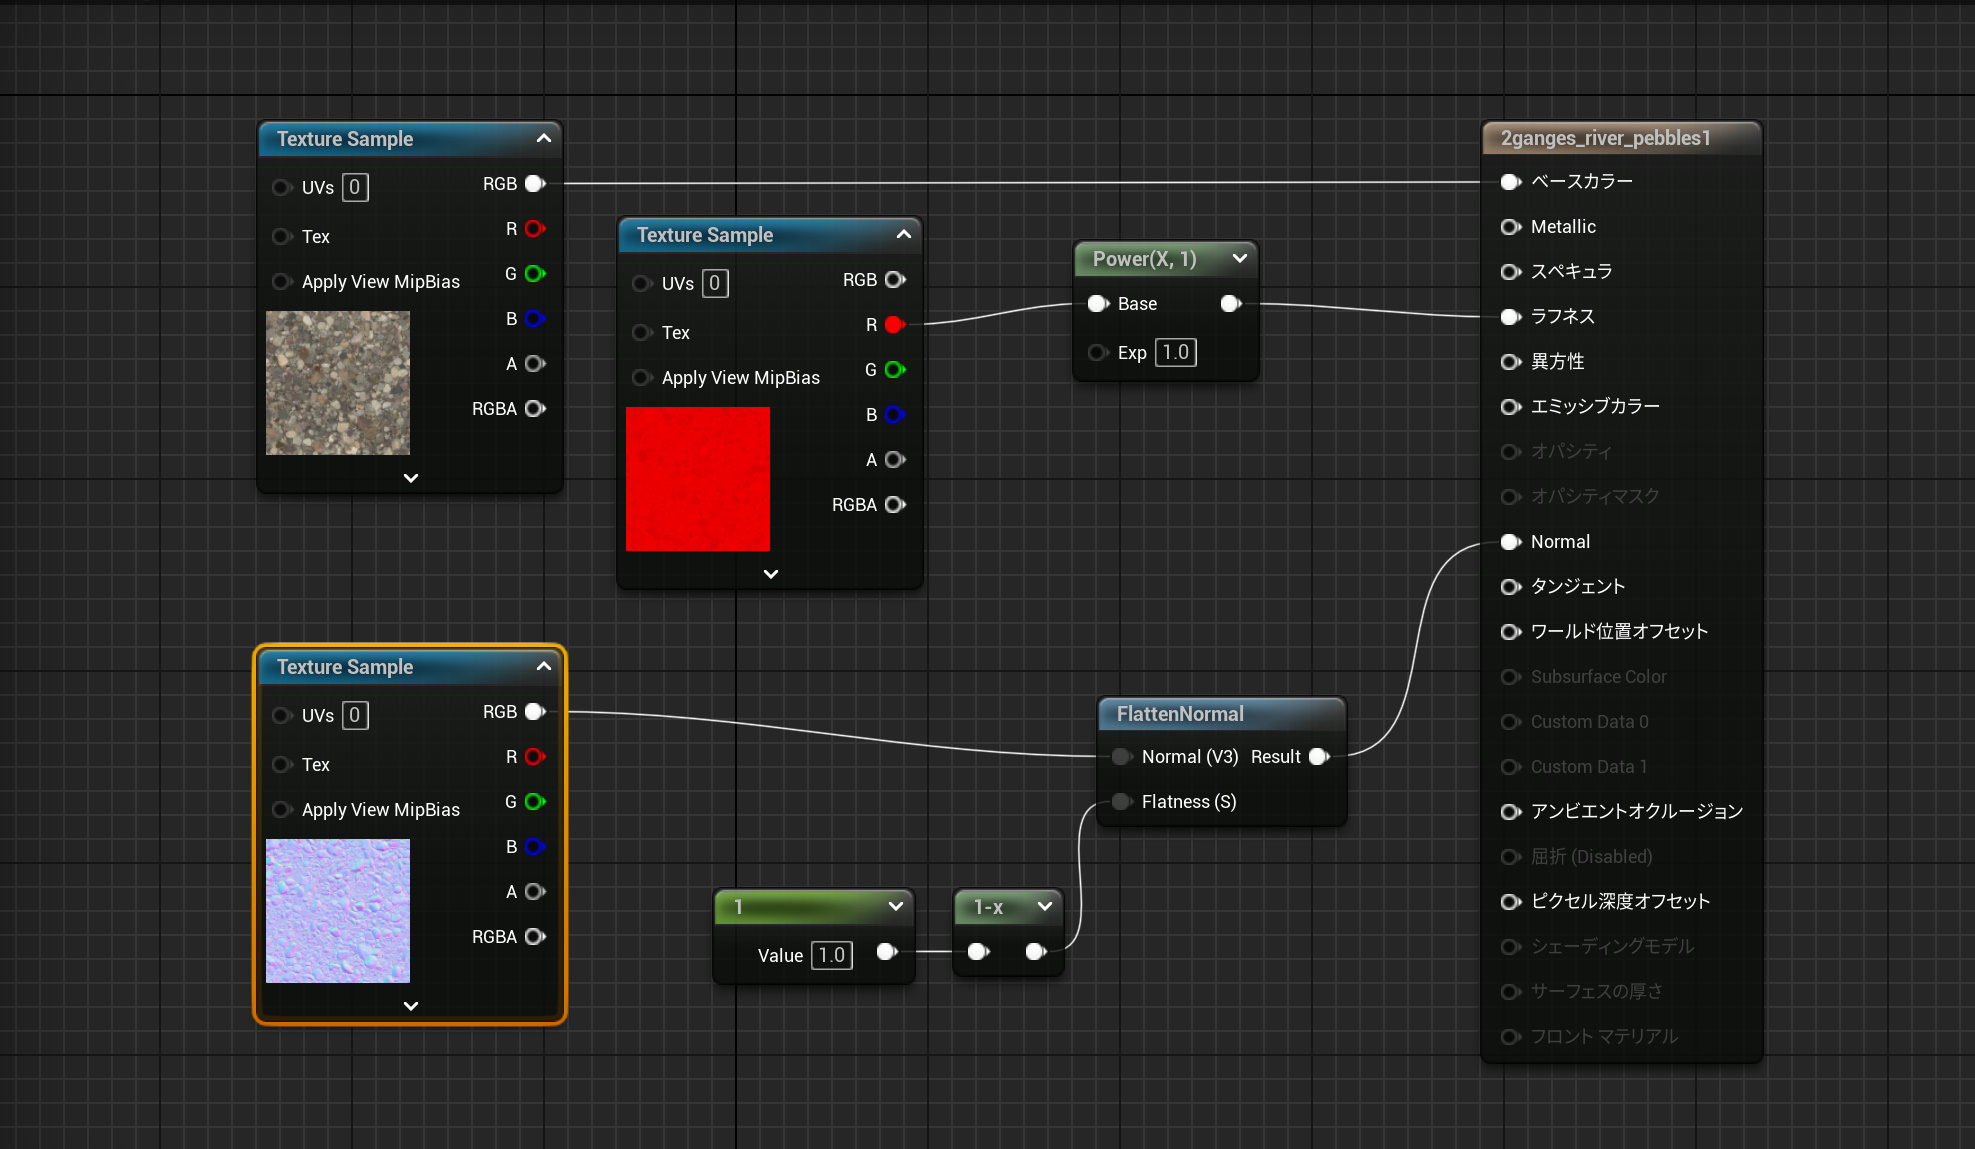Screen dimensions: 1975x1149
Task: Expand the Power(X, 1) node chevron
Action: click(1240, 259)
